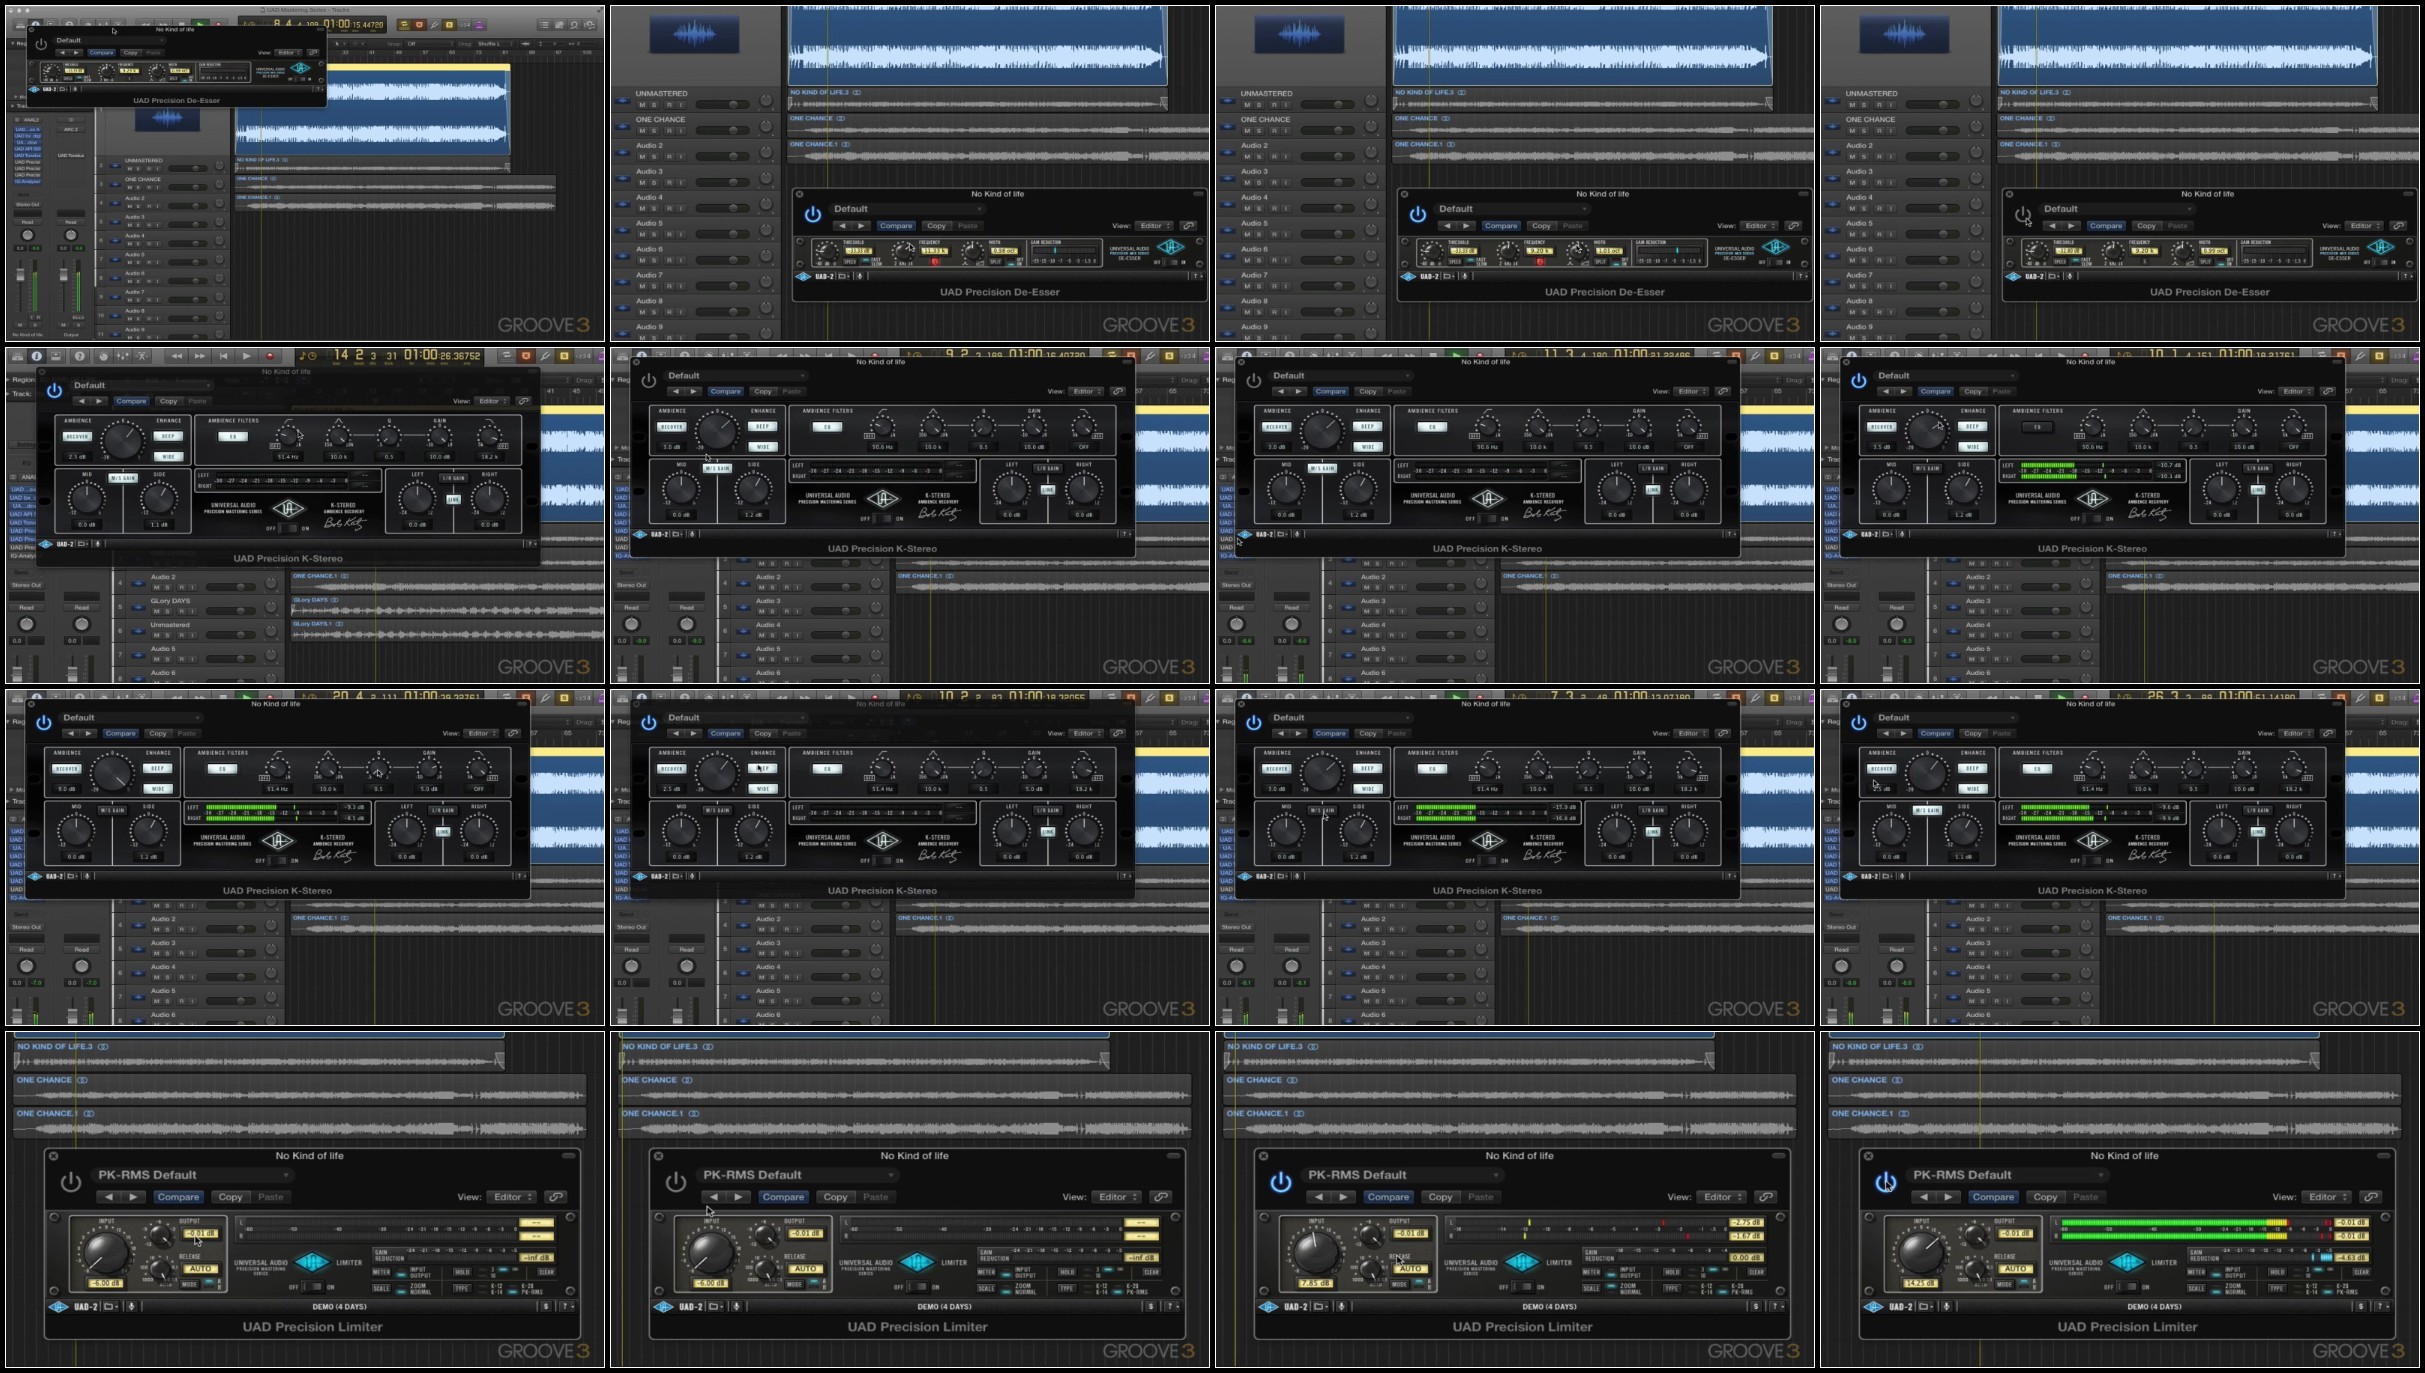Toggle DEEP enhance button in GLory DAYS frame K-Stereo
The width and height of the screenshot is (2425, 1373).
pos(168,436)
